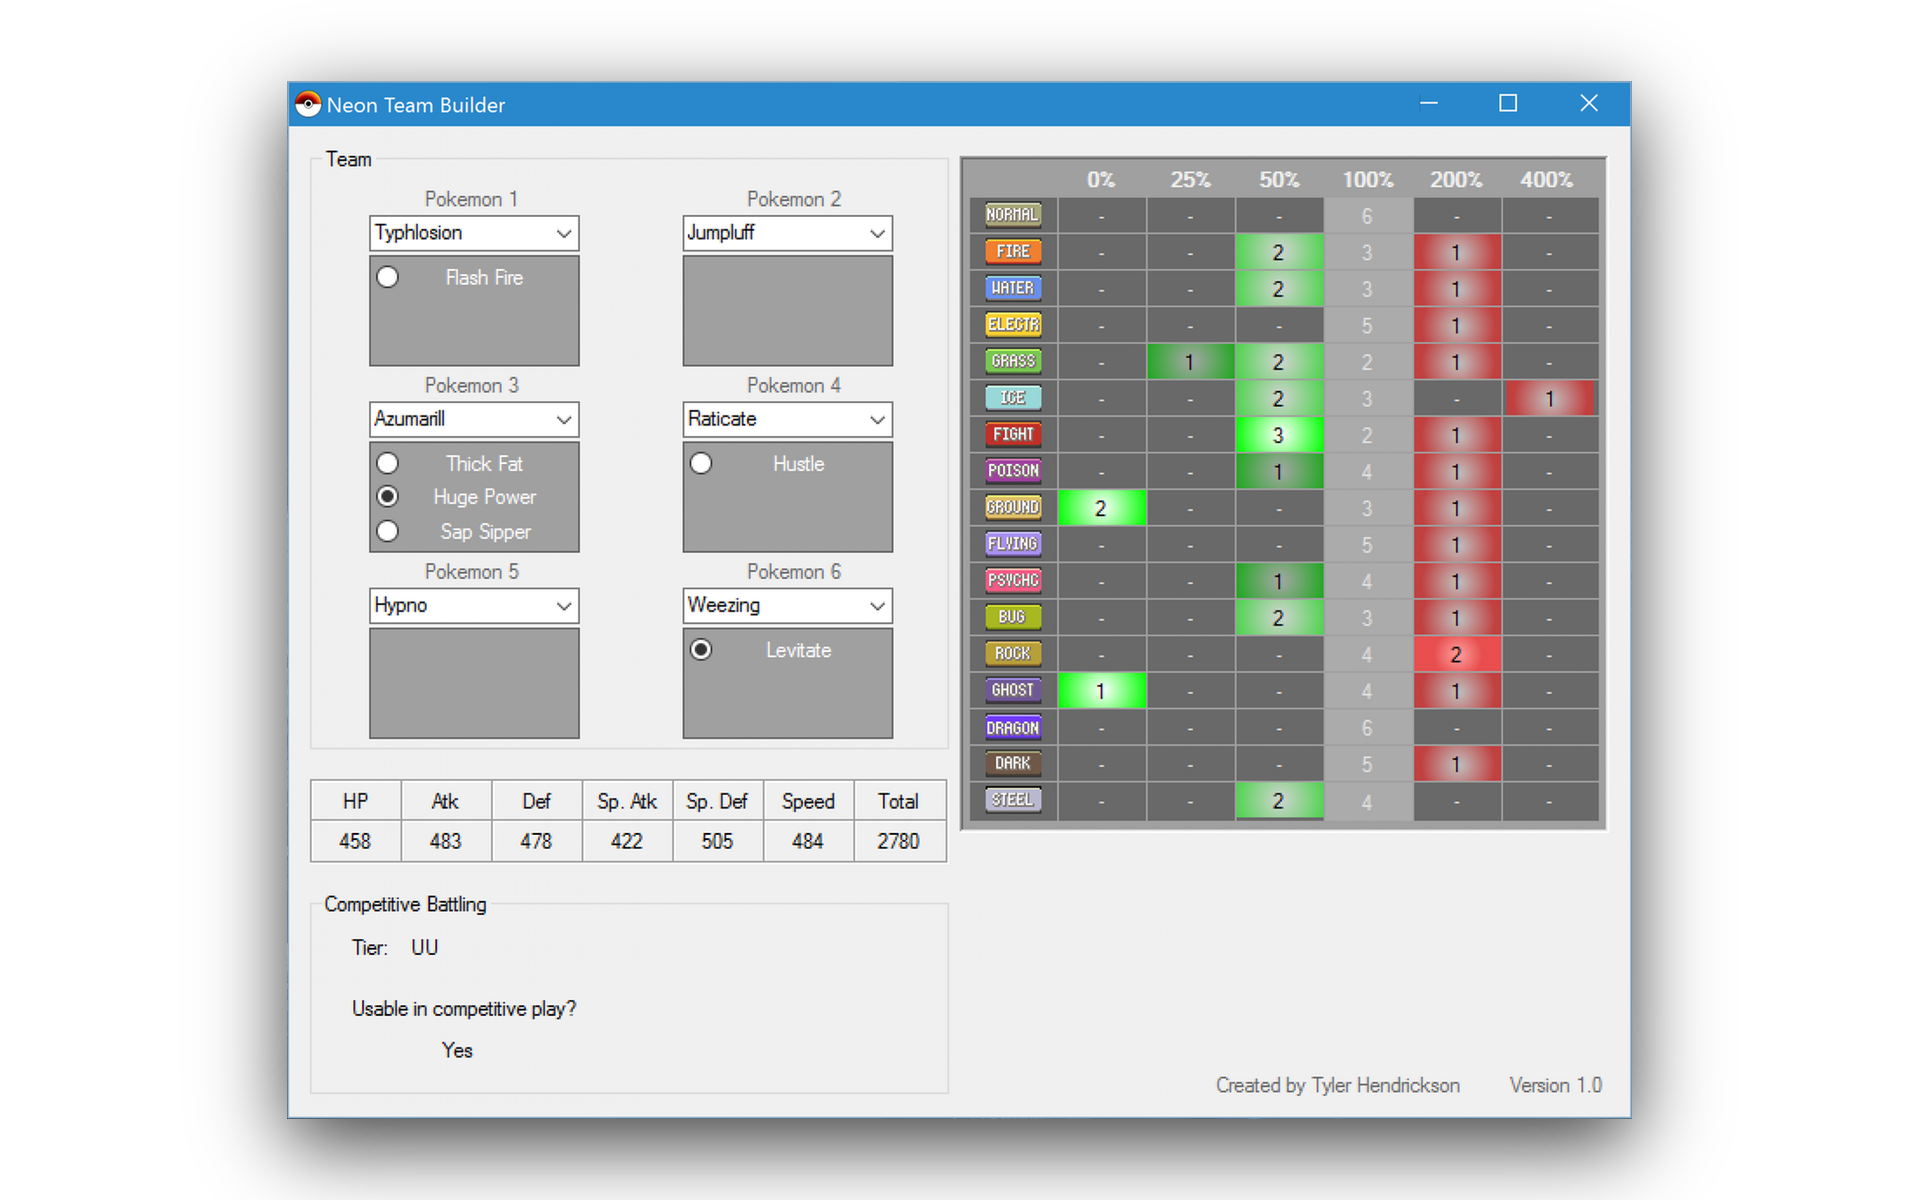Image resolution: width=1920 pixels, height=1200 pixels.
Task: Click the 100% column header
Action: (x=1368, y=180)
